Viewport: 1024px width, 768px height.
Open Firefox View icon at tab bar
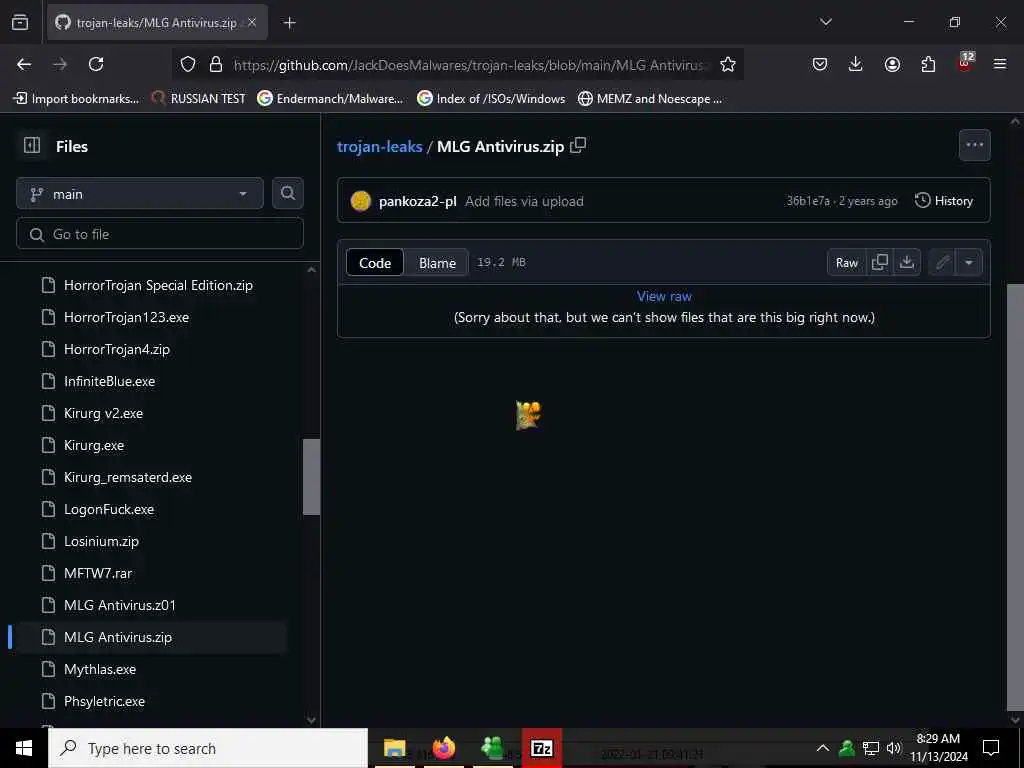pos(20,22)
